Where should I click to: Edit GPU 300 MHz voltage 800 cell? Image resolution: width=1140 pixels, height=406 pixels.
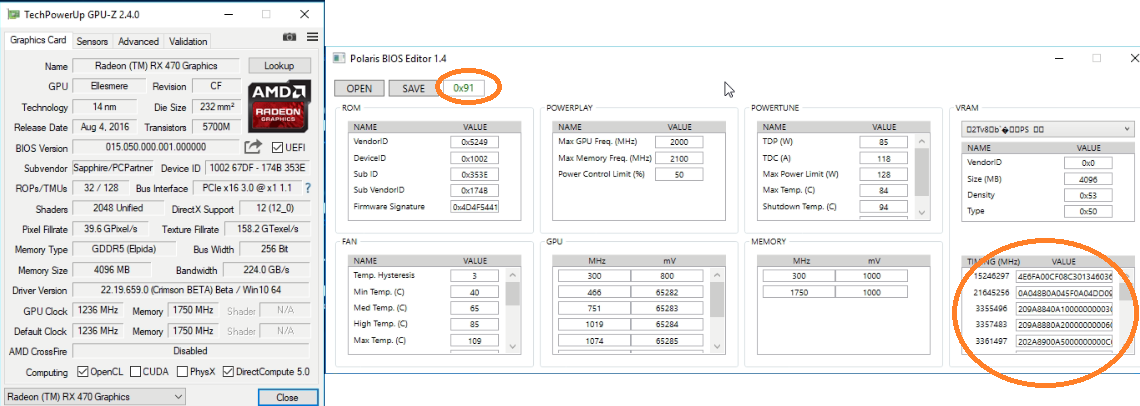pyautogui.click(x=667, y=276)
